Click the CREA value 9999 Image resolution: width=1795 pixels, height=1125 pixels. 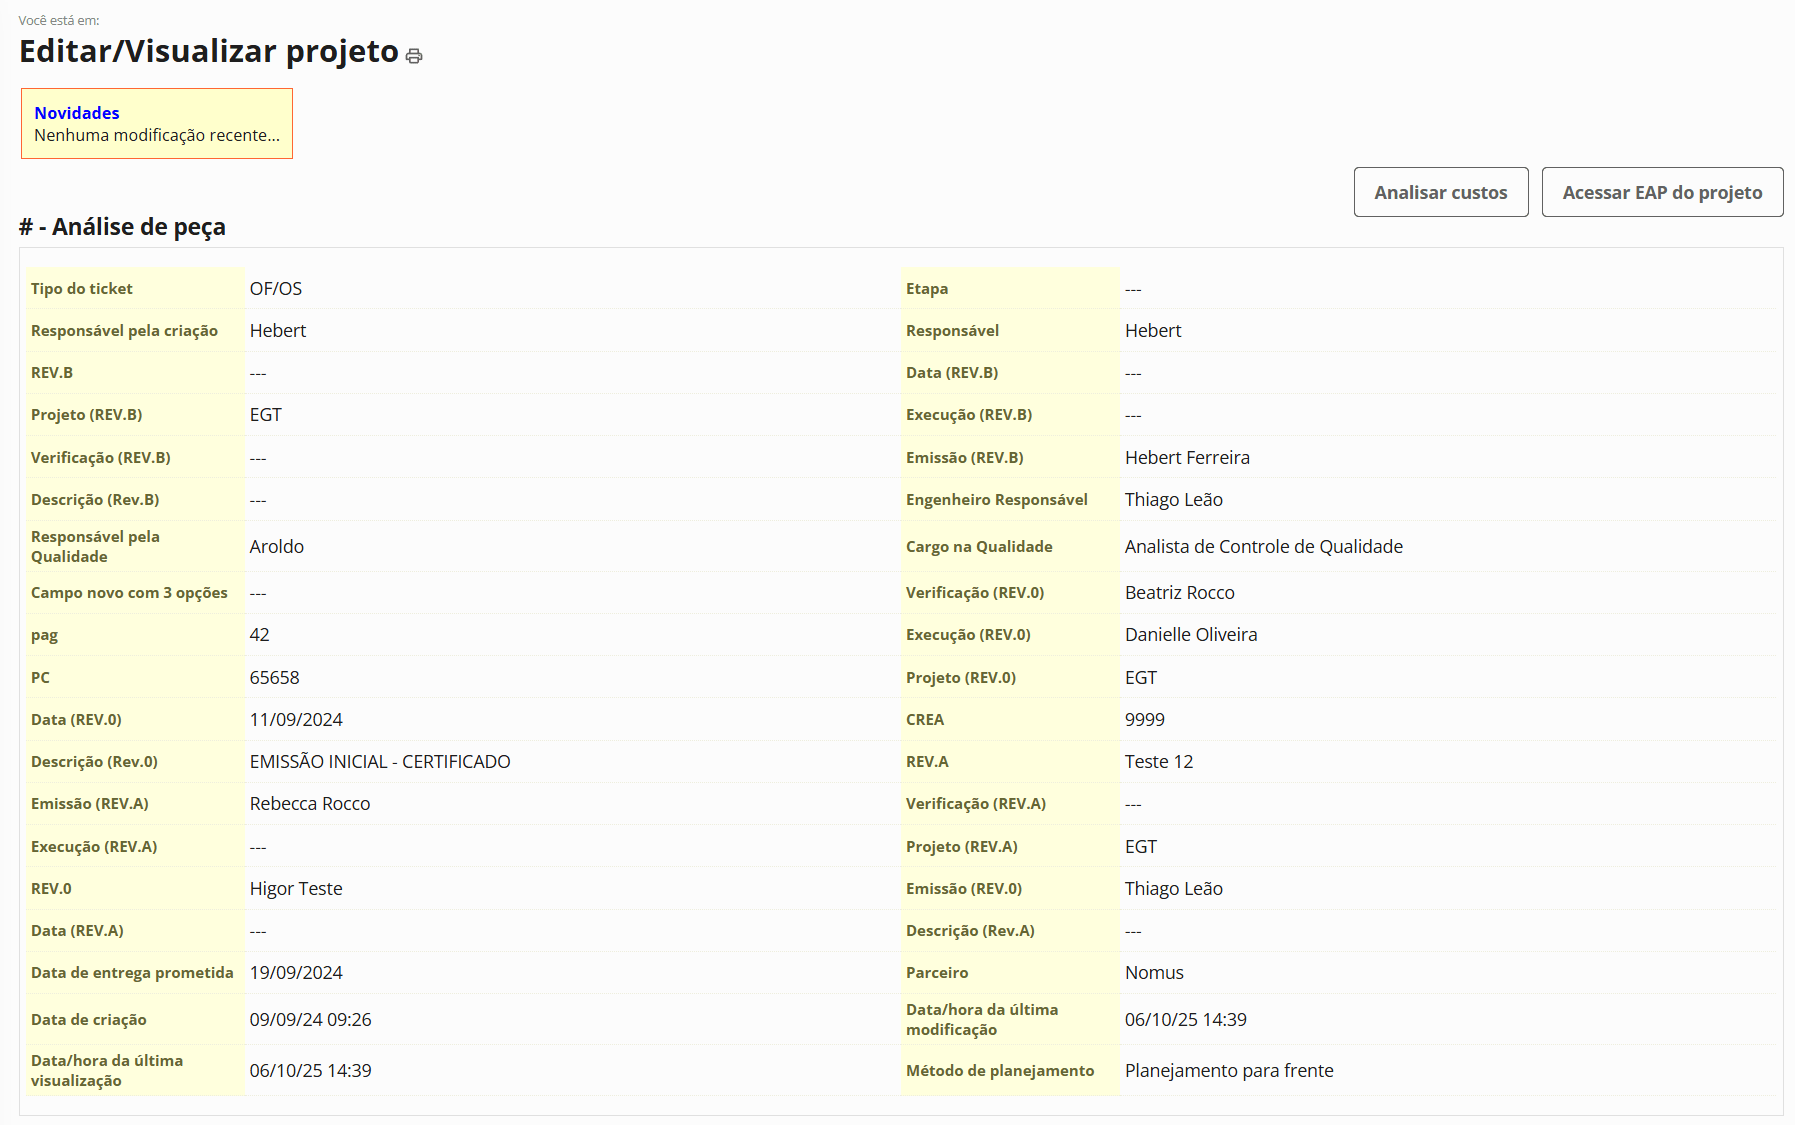1145,720
